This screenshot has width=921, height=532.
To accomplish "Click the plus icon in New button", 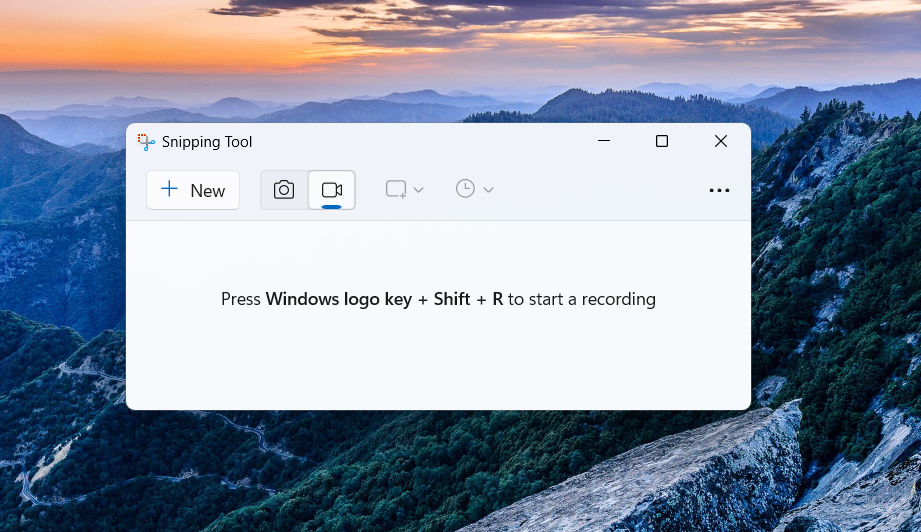I will pos(170,189).
